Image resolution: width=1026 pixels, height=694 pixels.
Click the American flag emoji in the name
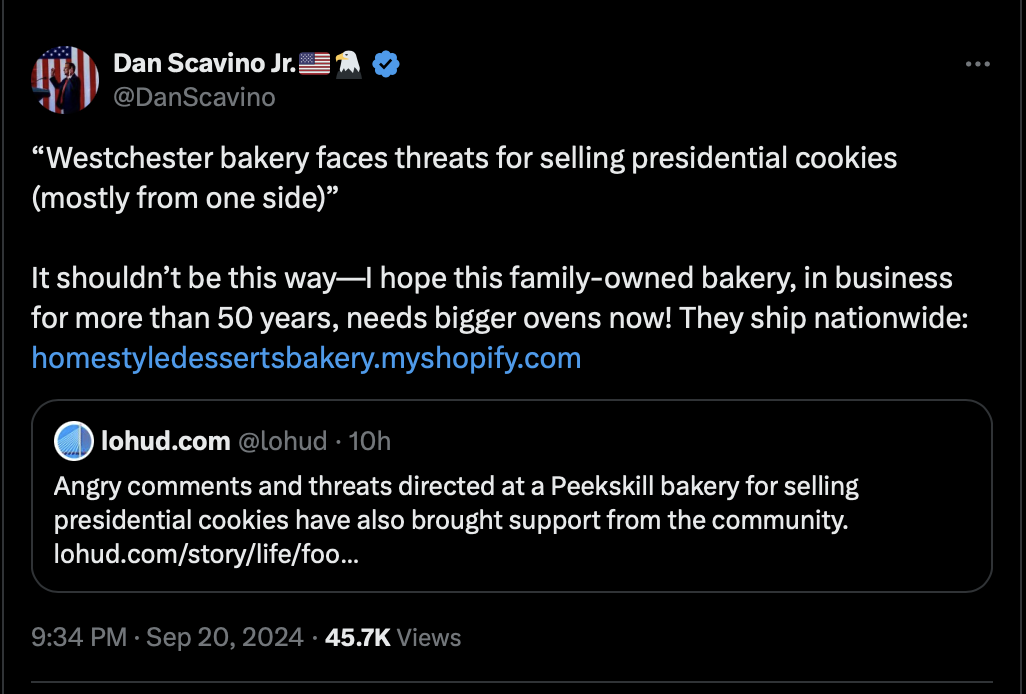[314, 65]
